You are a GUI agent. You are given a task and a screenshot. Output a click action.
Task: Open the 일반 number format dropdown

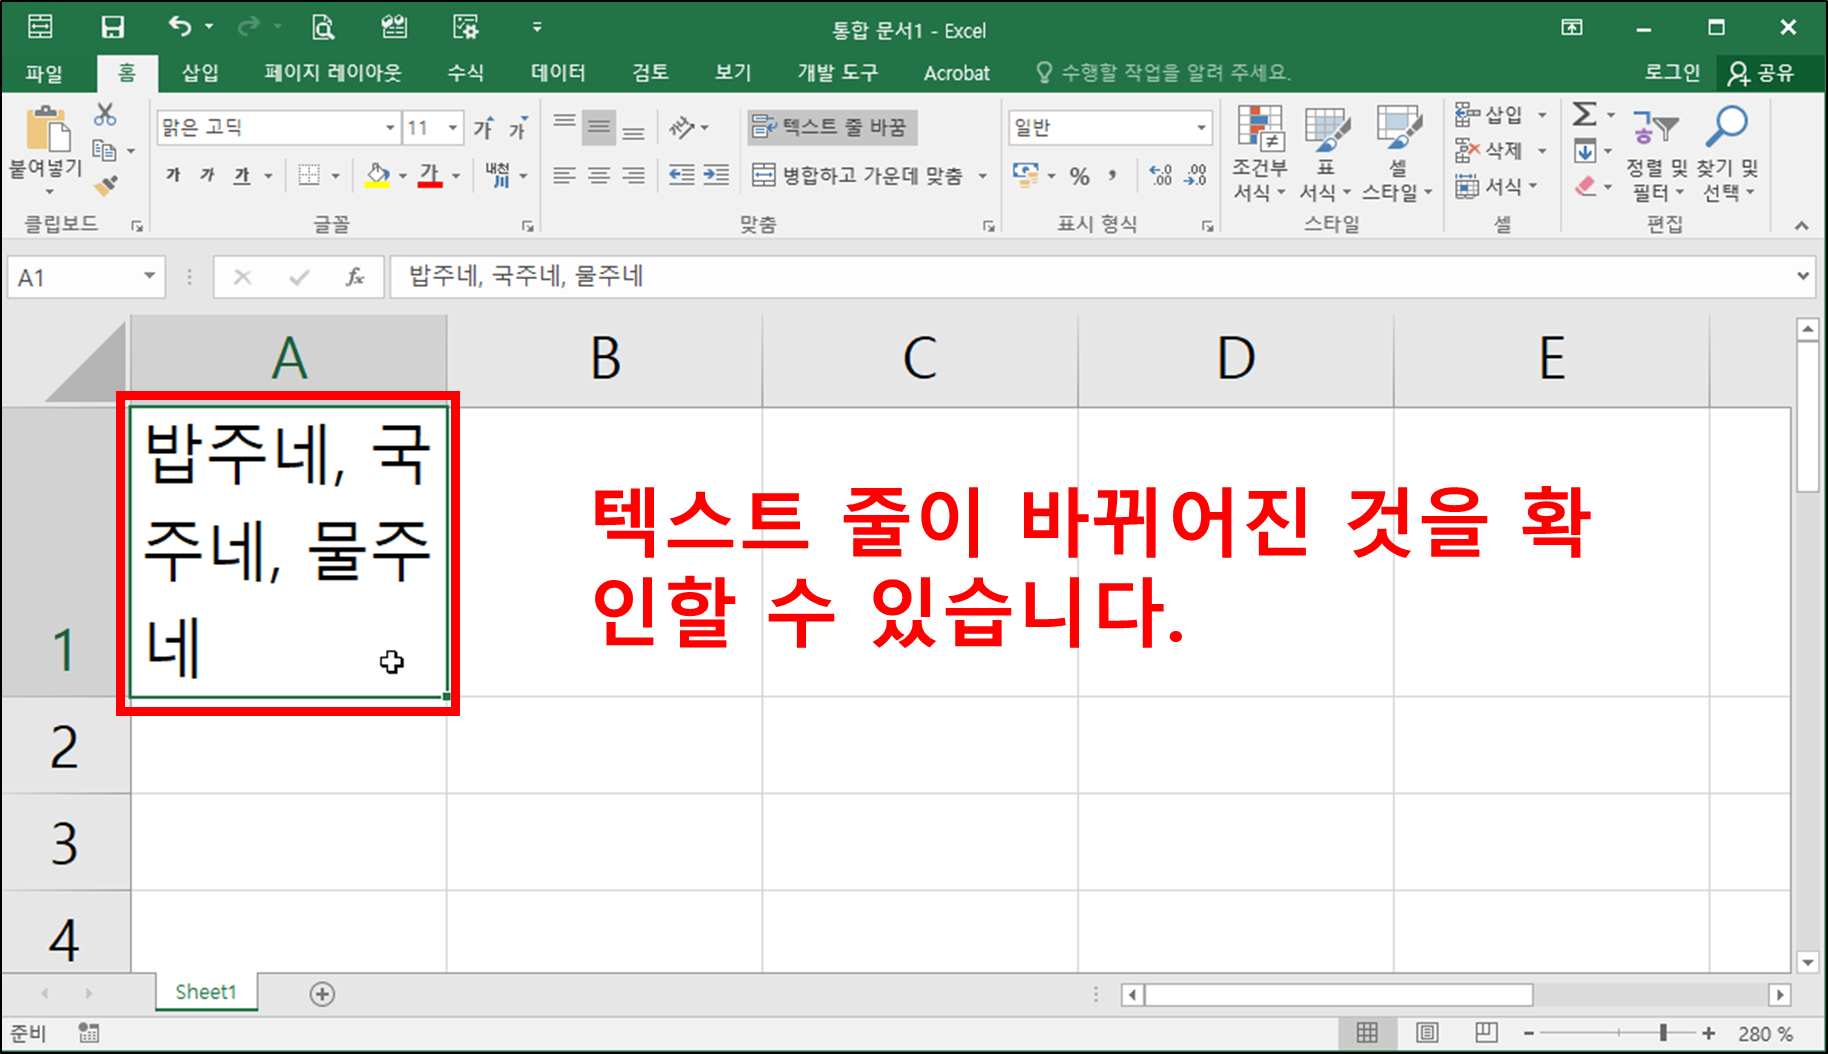tap(1200, 127)
